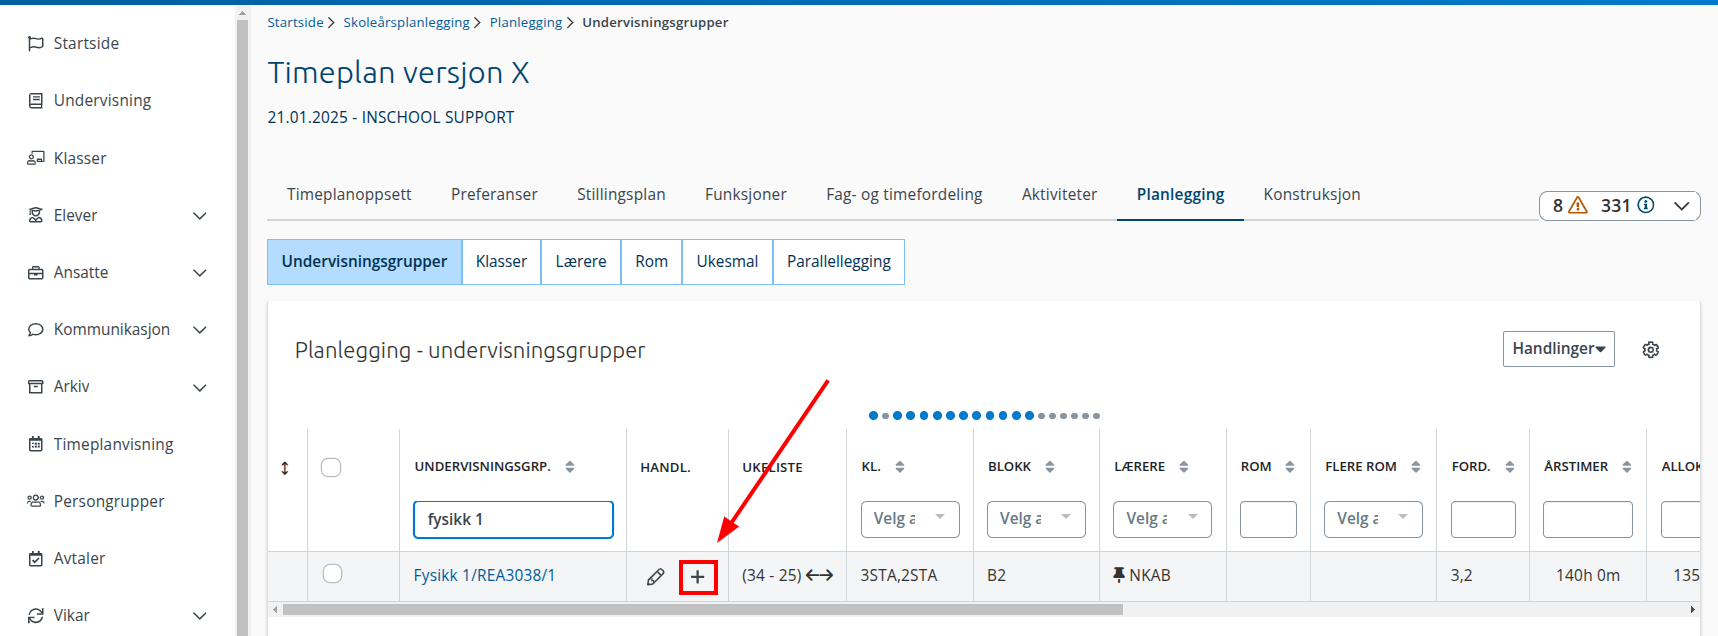Expand the Ansatte sidebar menu chevron
This screenshot has height=636, width=1718.
[x=200, y=273]
